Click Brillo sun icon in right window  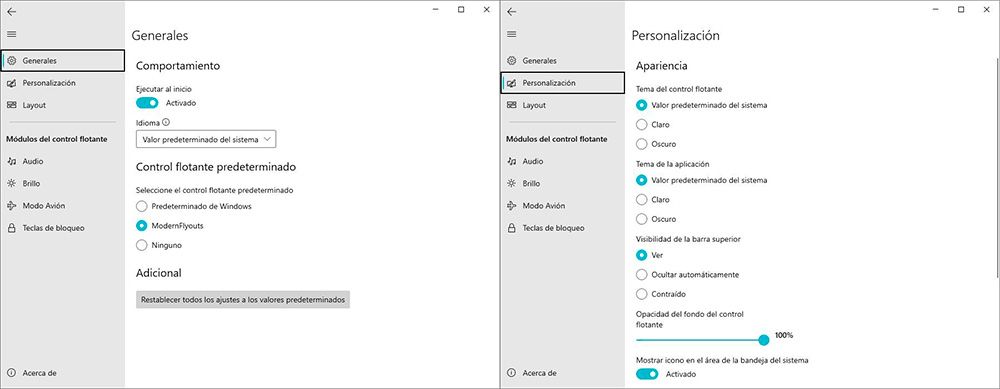(x=511, y=184)
